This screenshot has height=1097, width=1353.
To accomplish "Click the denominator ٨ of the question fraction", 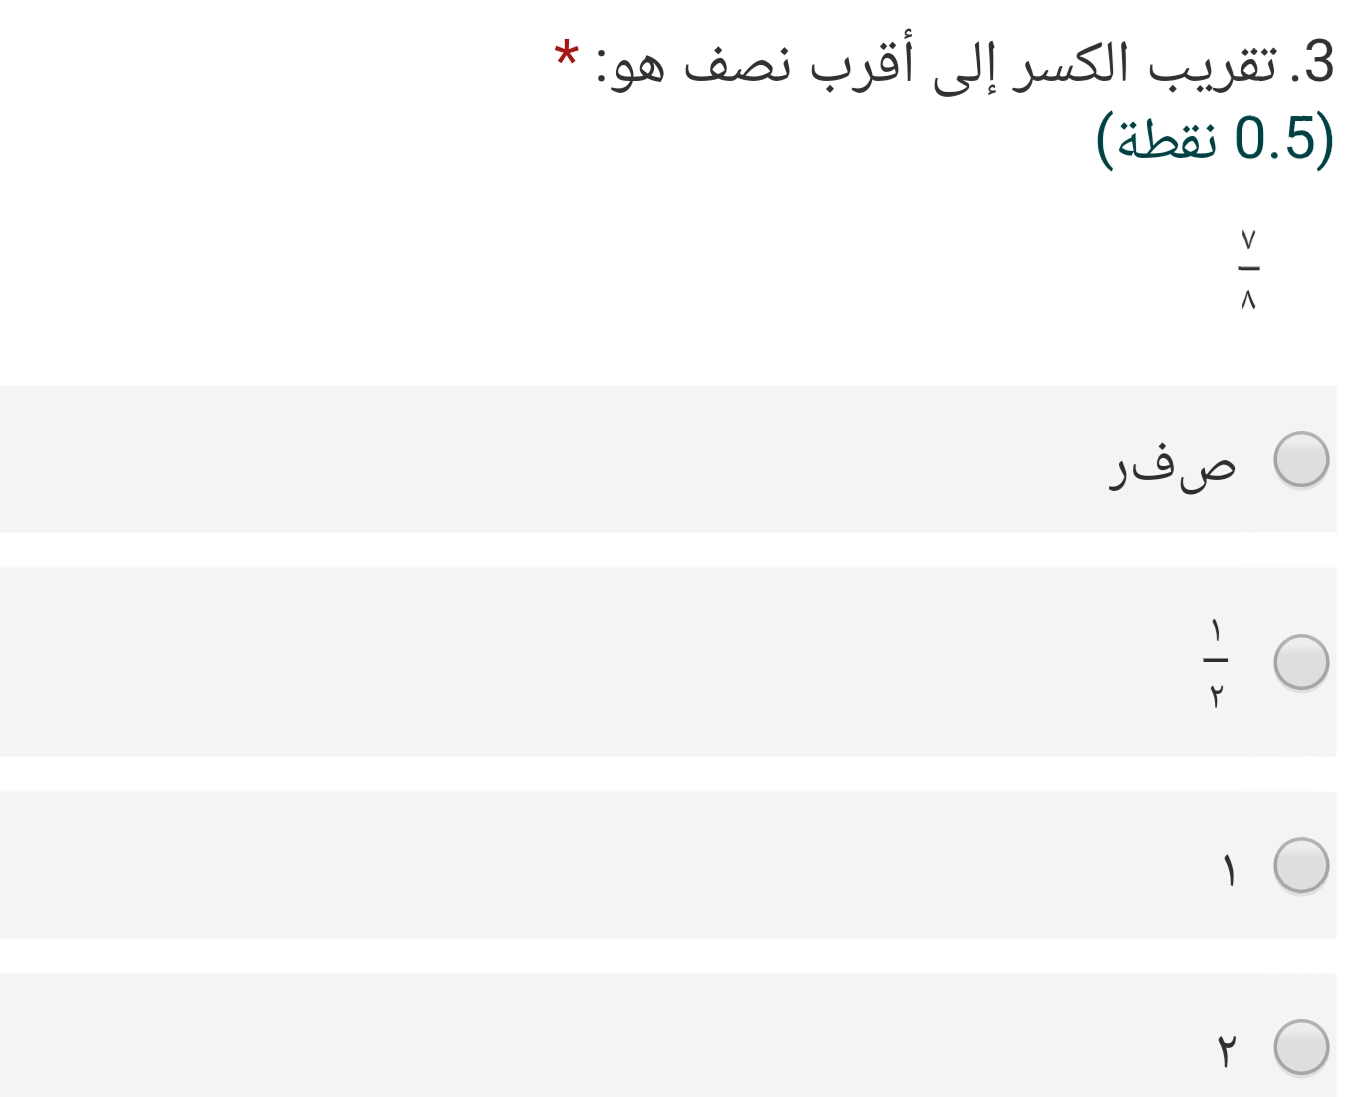I will [1248, 300].
